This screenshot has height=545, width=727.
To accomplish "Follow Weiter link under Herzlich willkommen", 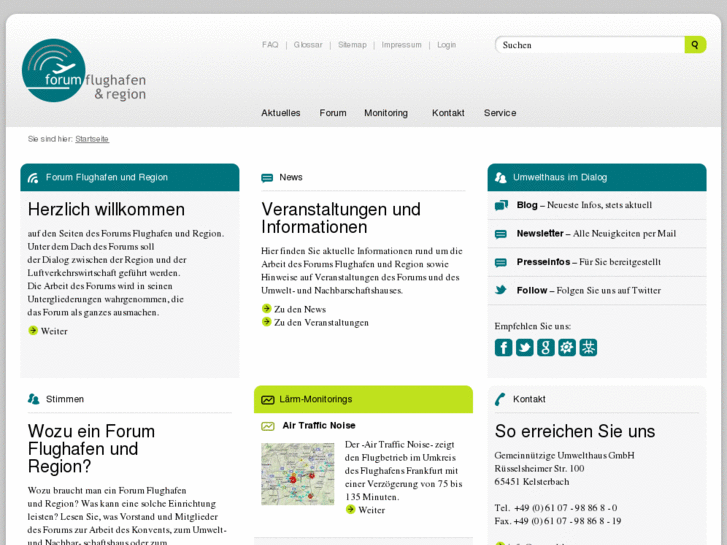I will [x=54, y=331].
